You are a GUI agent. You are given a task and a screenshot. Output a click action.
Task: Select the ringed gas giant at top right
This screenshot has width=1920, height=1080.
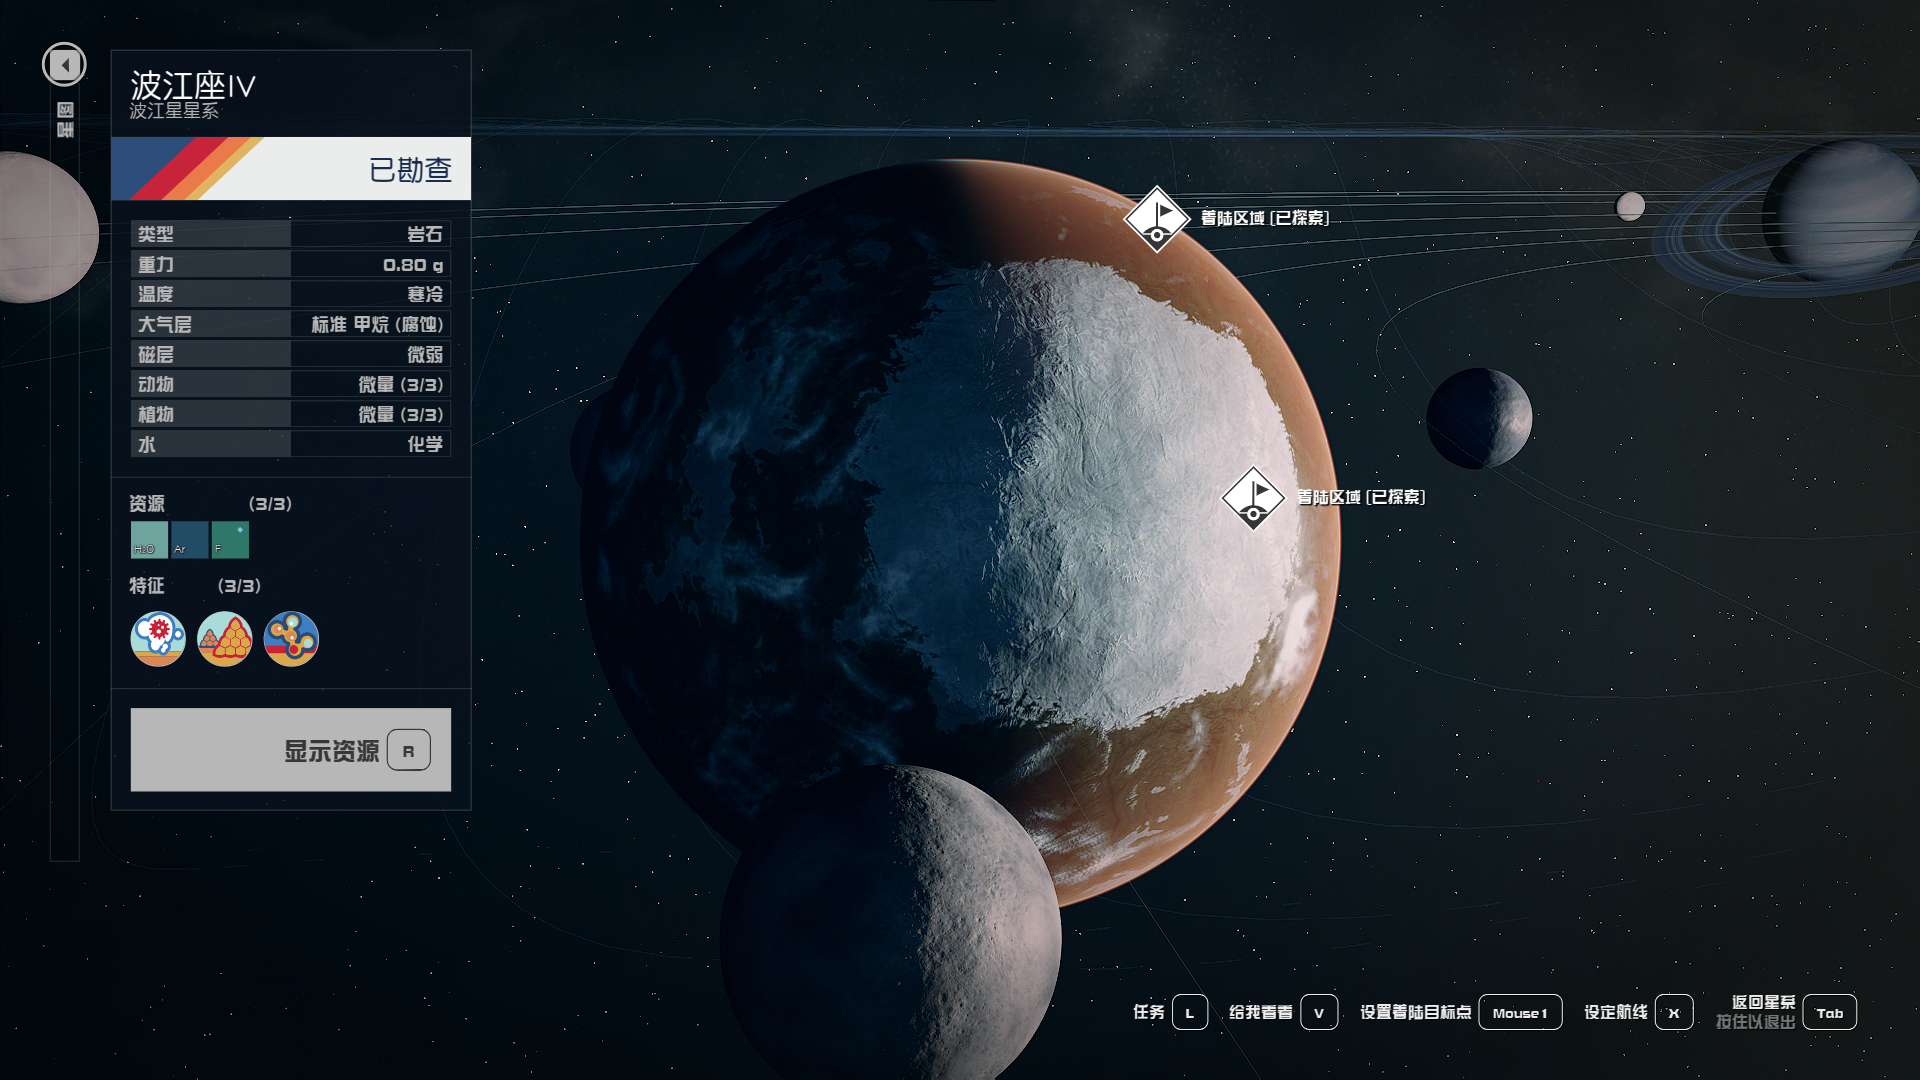pyautogui.click(x=1840, y=210)
